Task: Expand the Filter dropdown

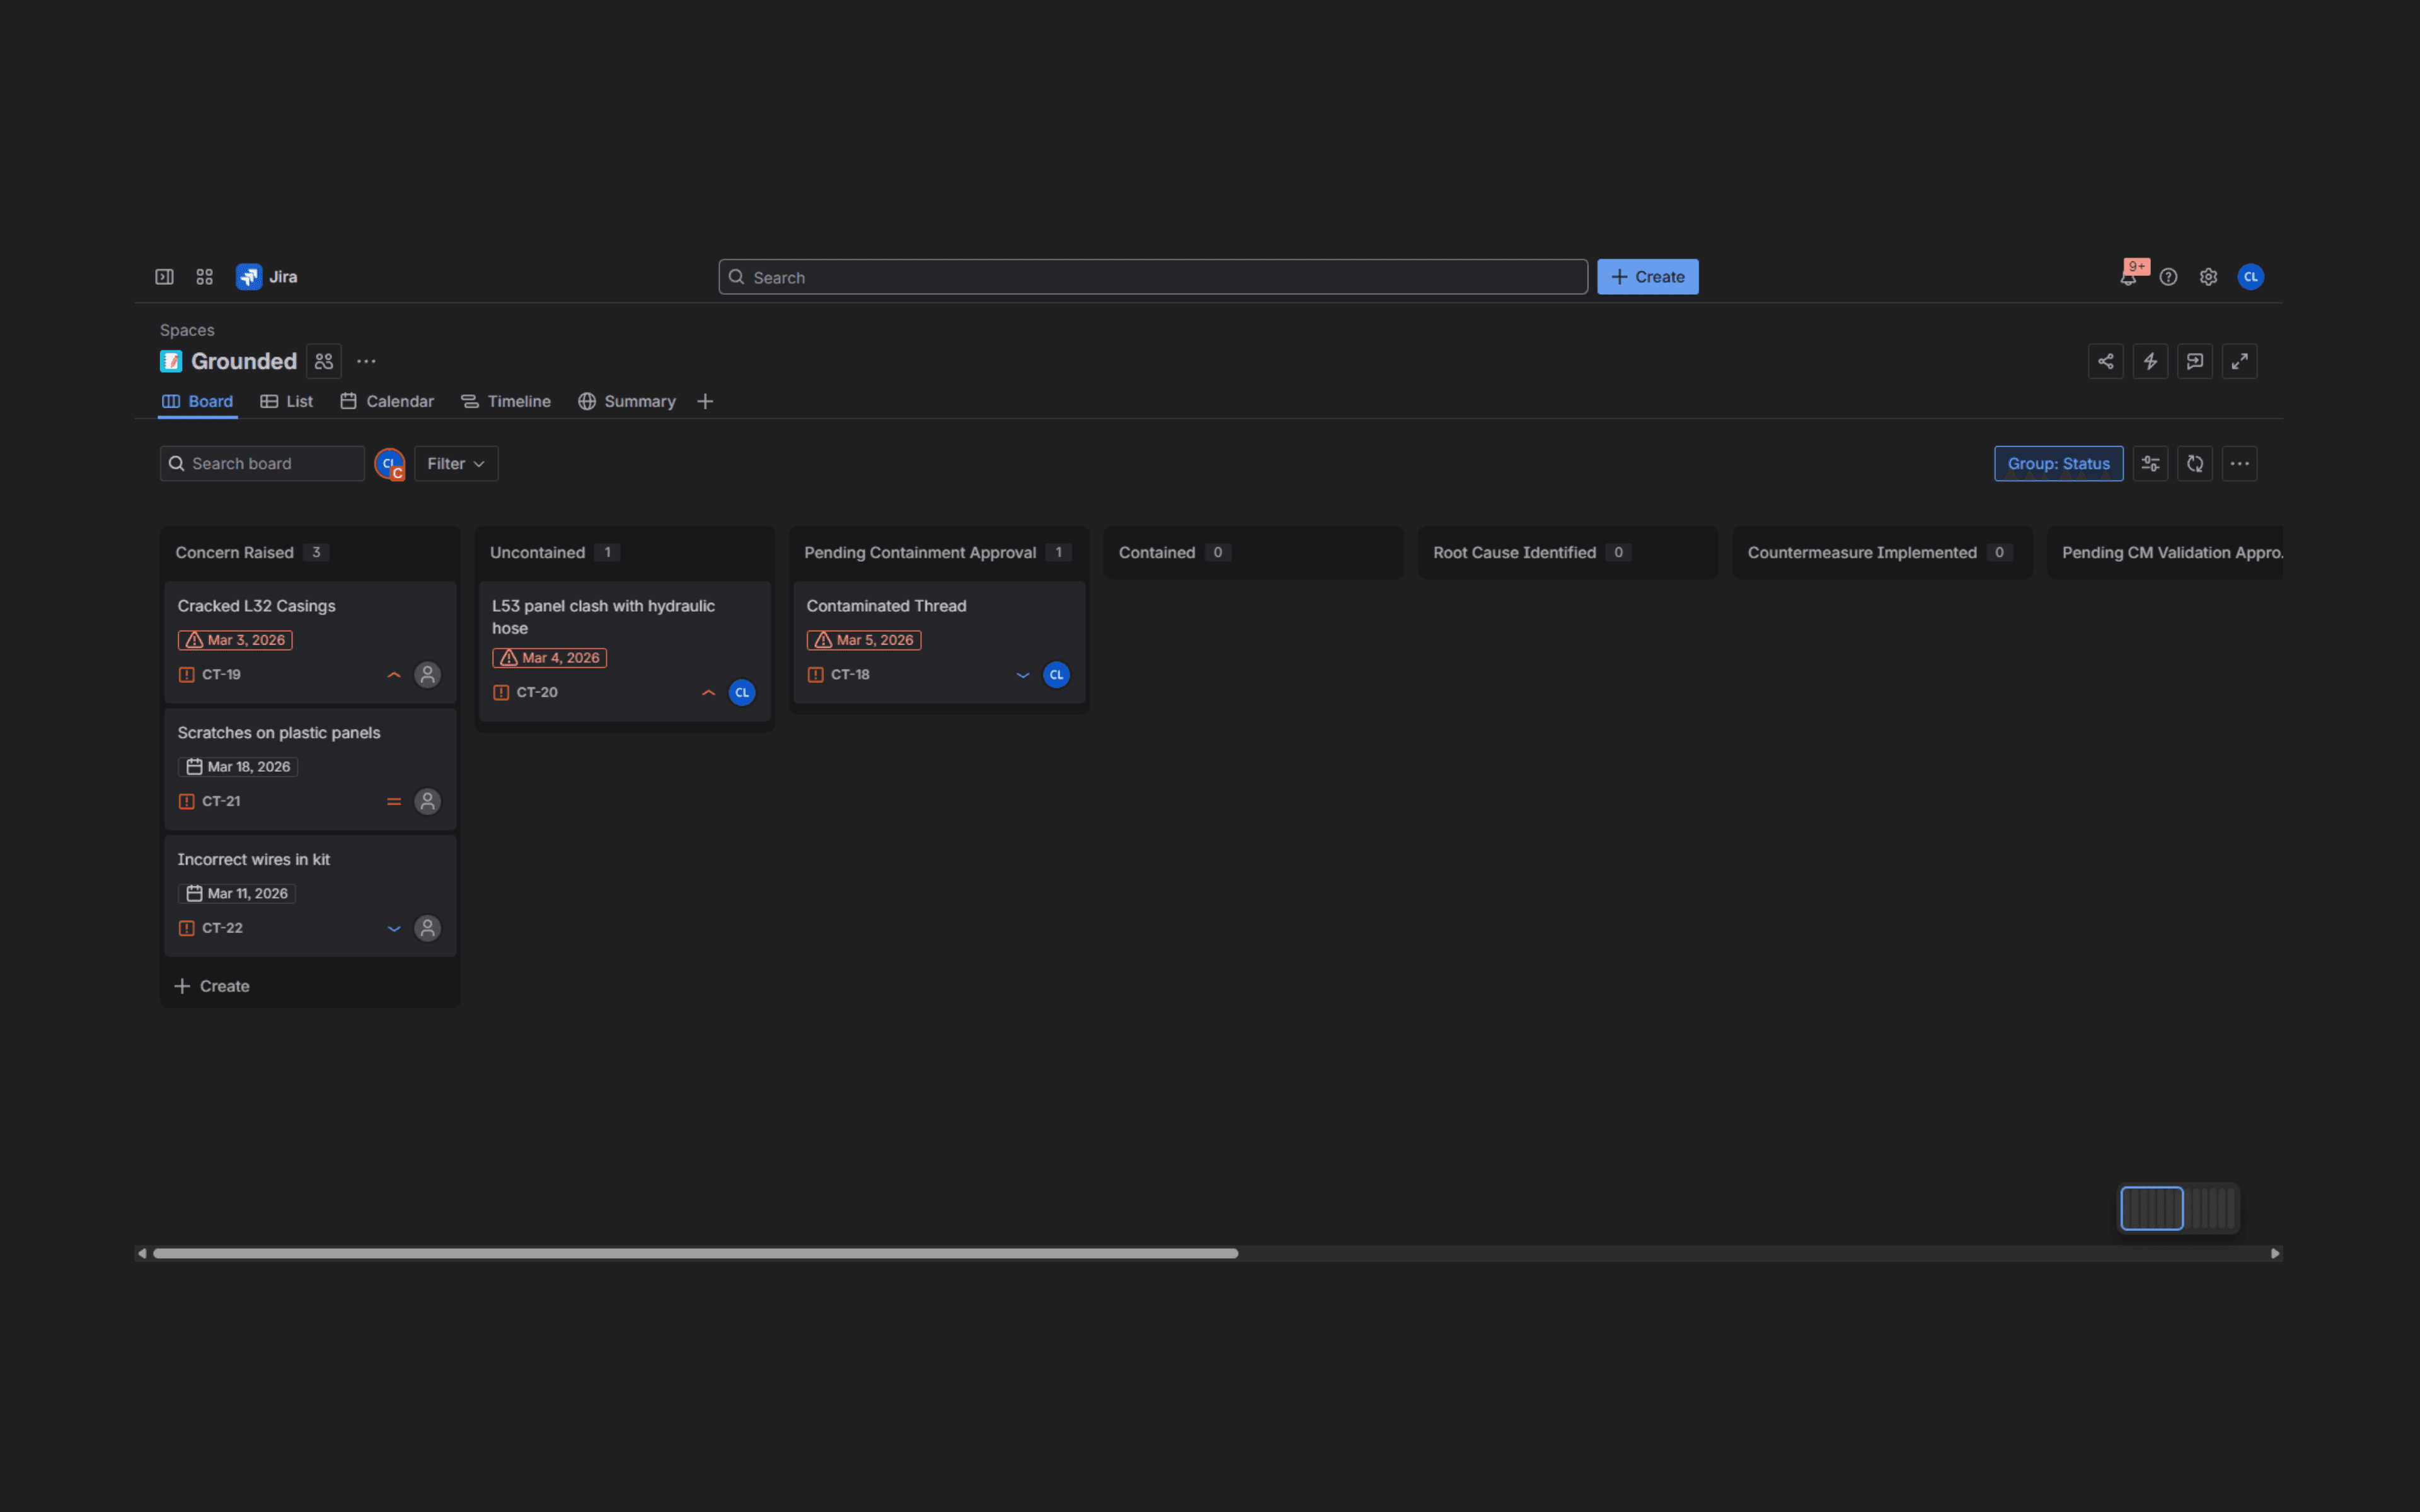Action: pyautogui.click(x=456, y=464)
